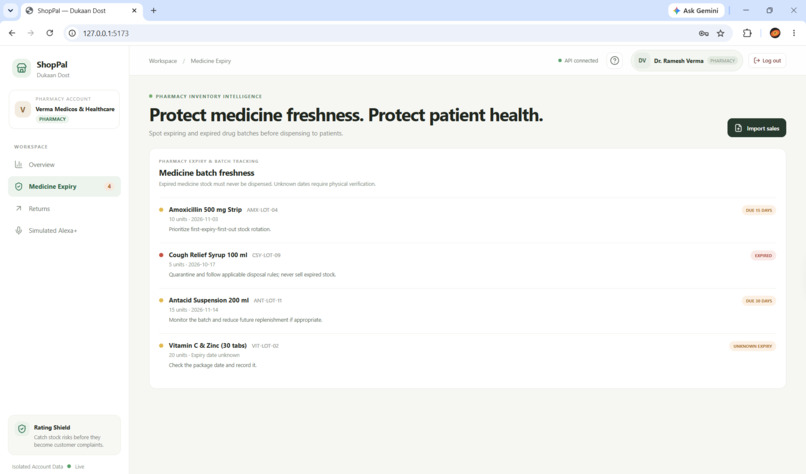Screen dimensions: 806x474
Task: Click the UNKNOWN EXPIRY badge
Action: [x=753, y=346]
